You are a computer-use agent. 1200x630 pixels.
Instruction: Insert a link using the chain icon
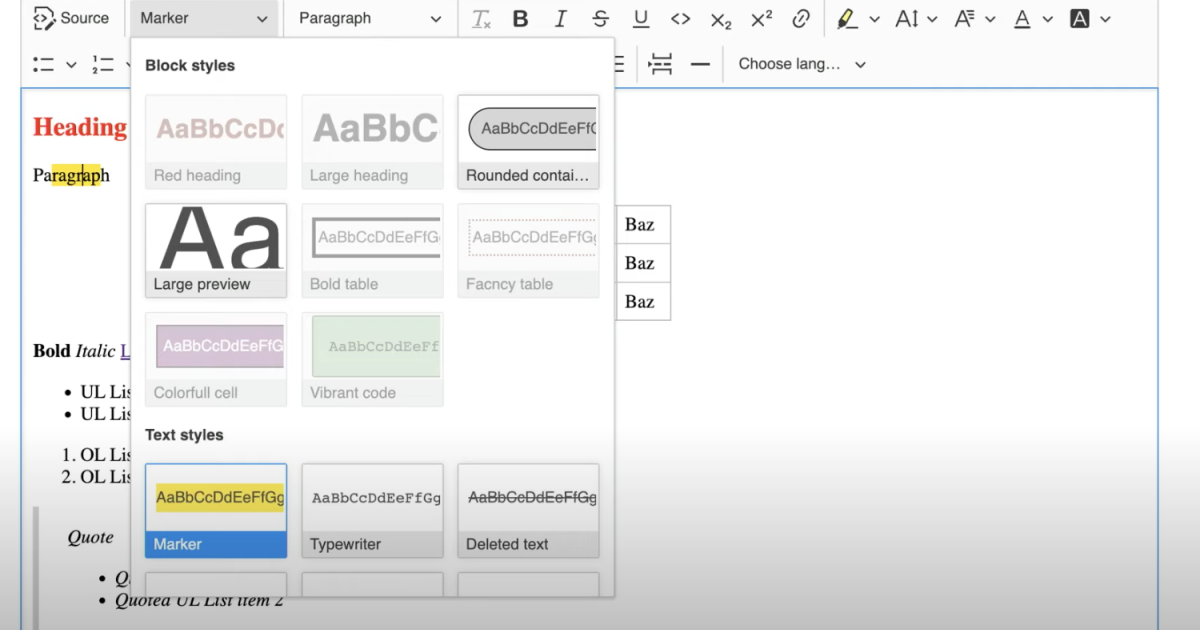801,19
